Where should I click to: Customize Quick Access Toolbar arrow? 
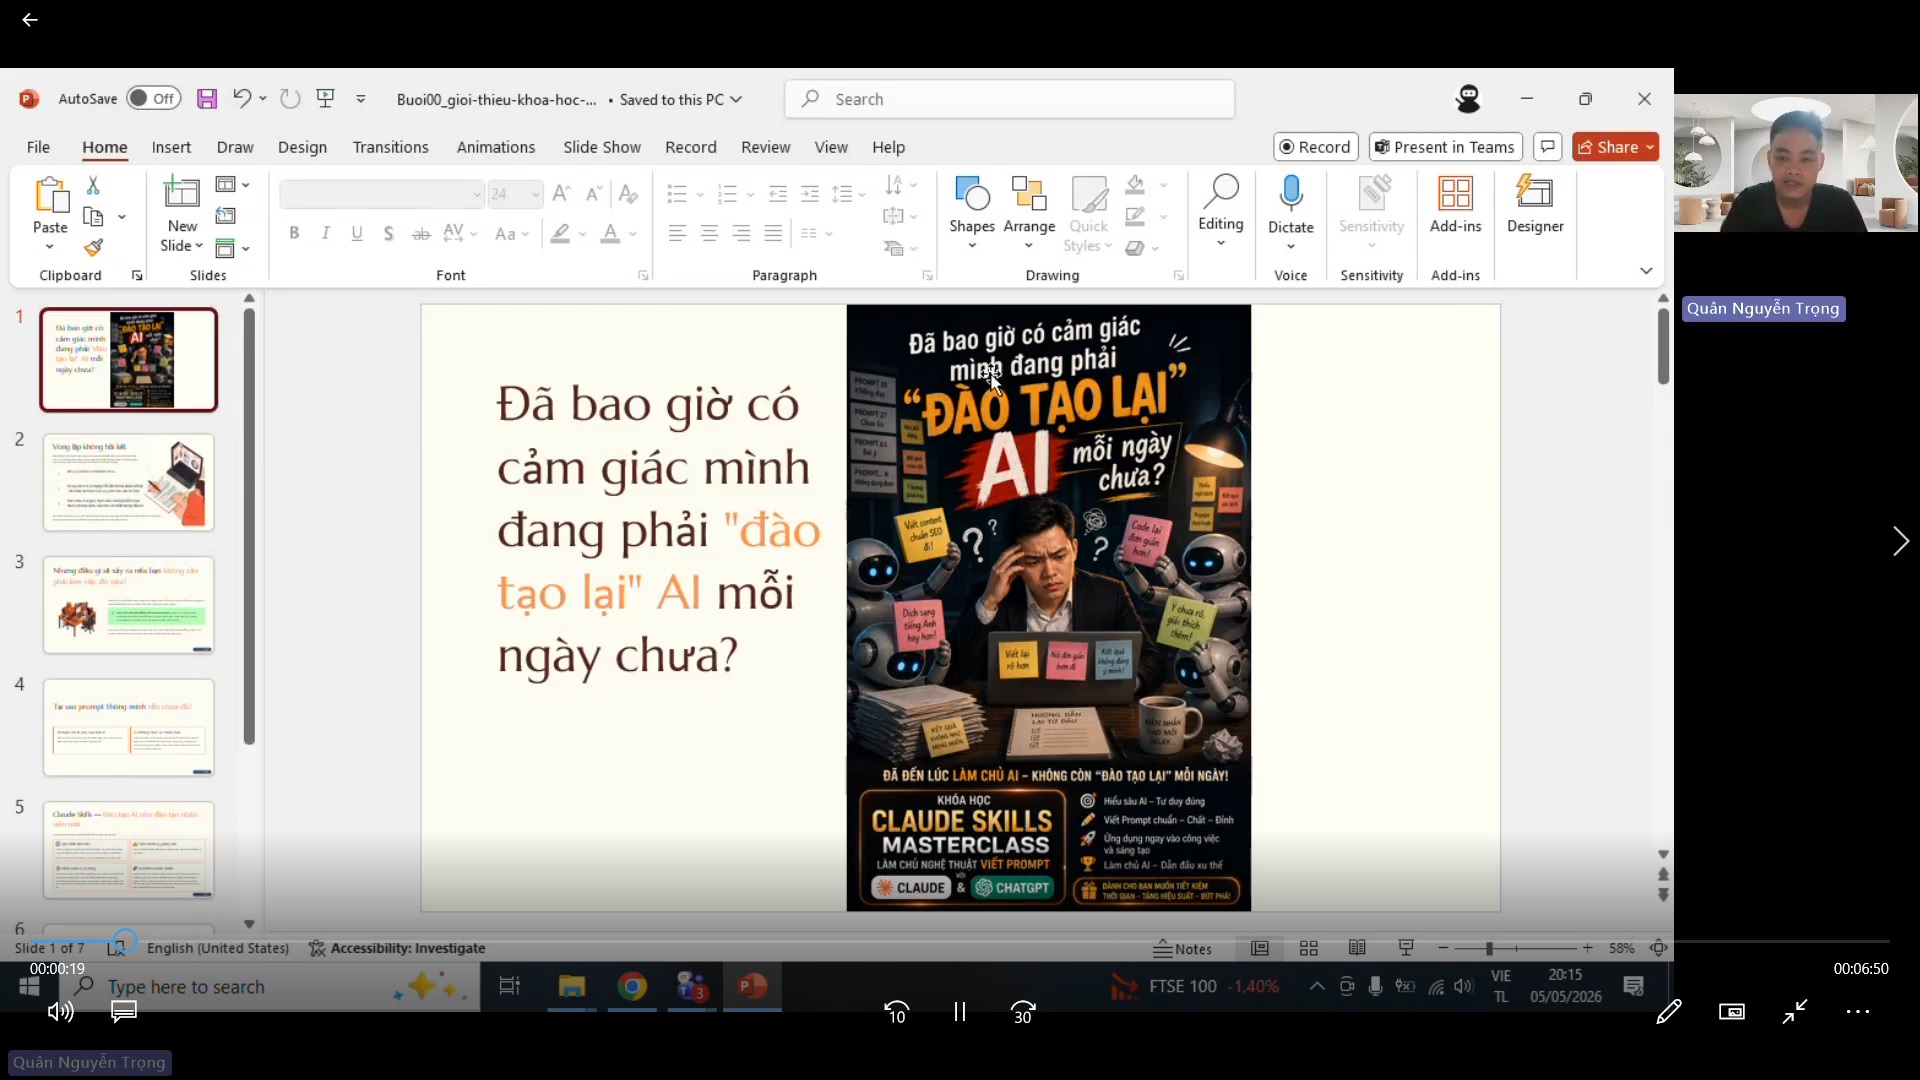click(x=361, y=98)
